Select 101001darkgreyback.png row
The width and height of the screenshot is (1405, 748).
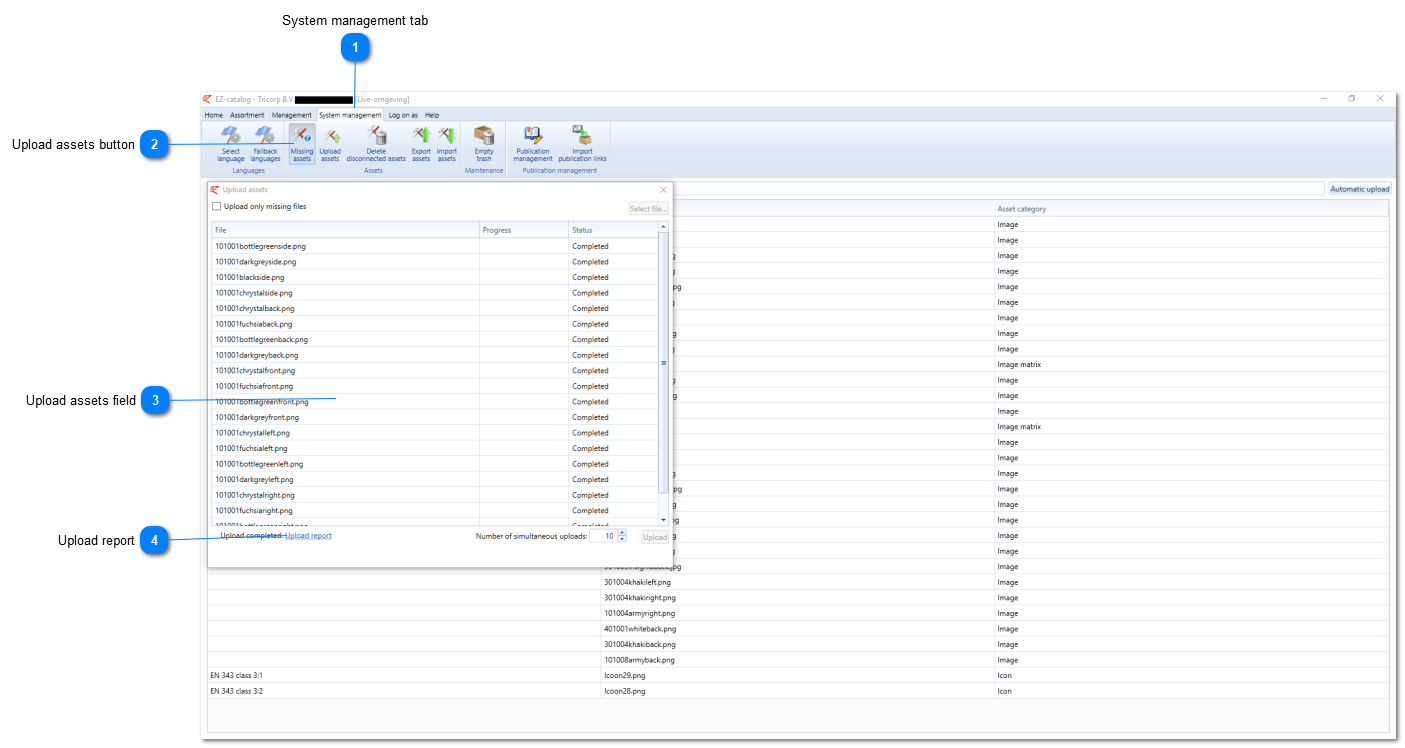434,355
